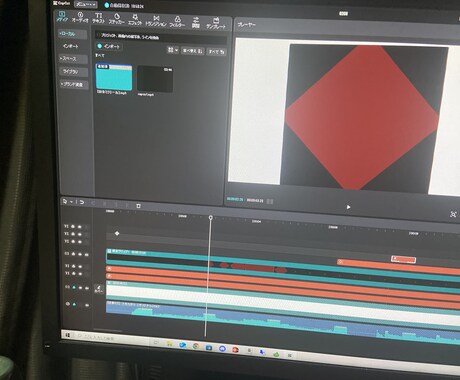Screen dimensions: 460x380
Task: Click the カバー cover button on main track
Action: [99, 288]
